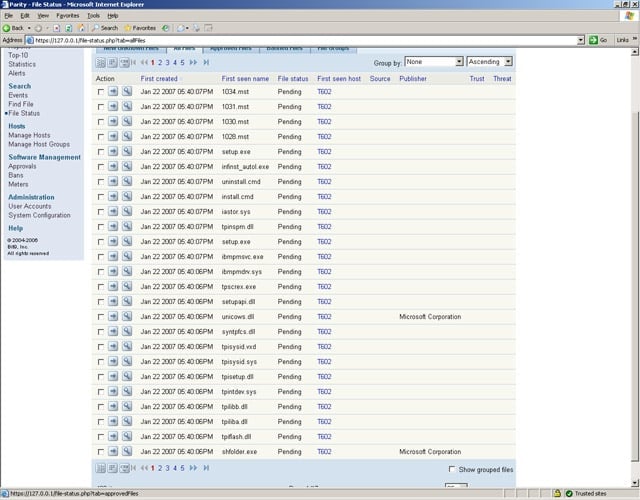Screen dimensions: 640x500
Task: Jump to last page icon in top pager
Action: click(x=206, y=62)
